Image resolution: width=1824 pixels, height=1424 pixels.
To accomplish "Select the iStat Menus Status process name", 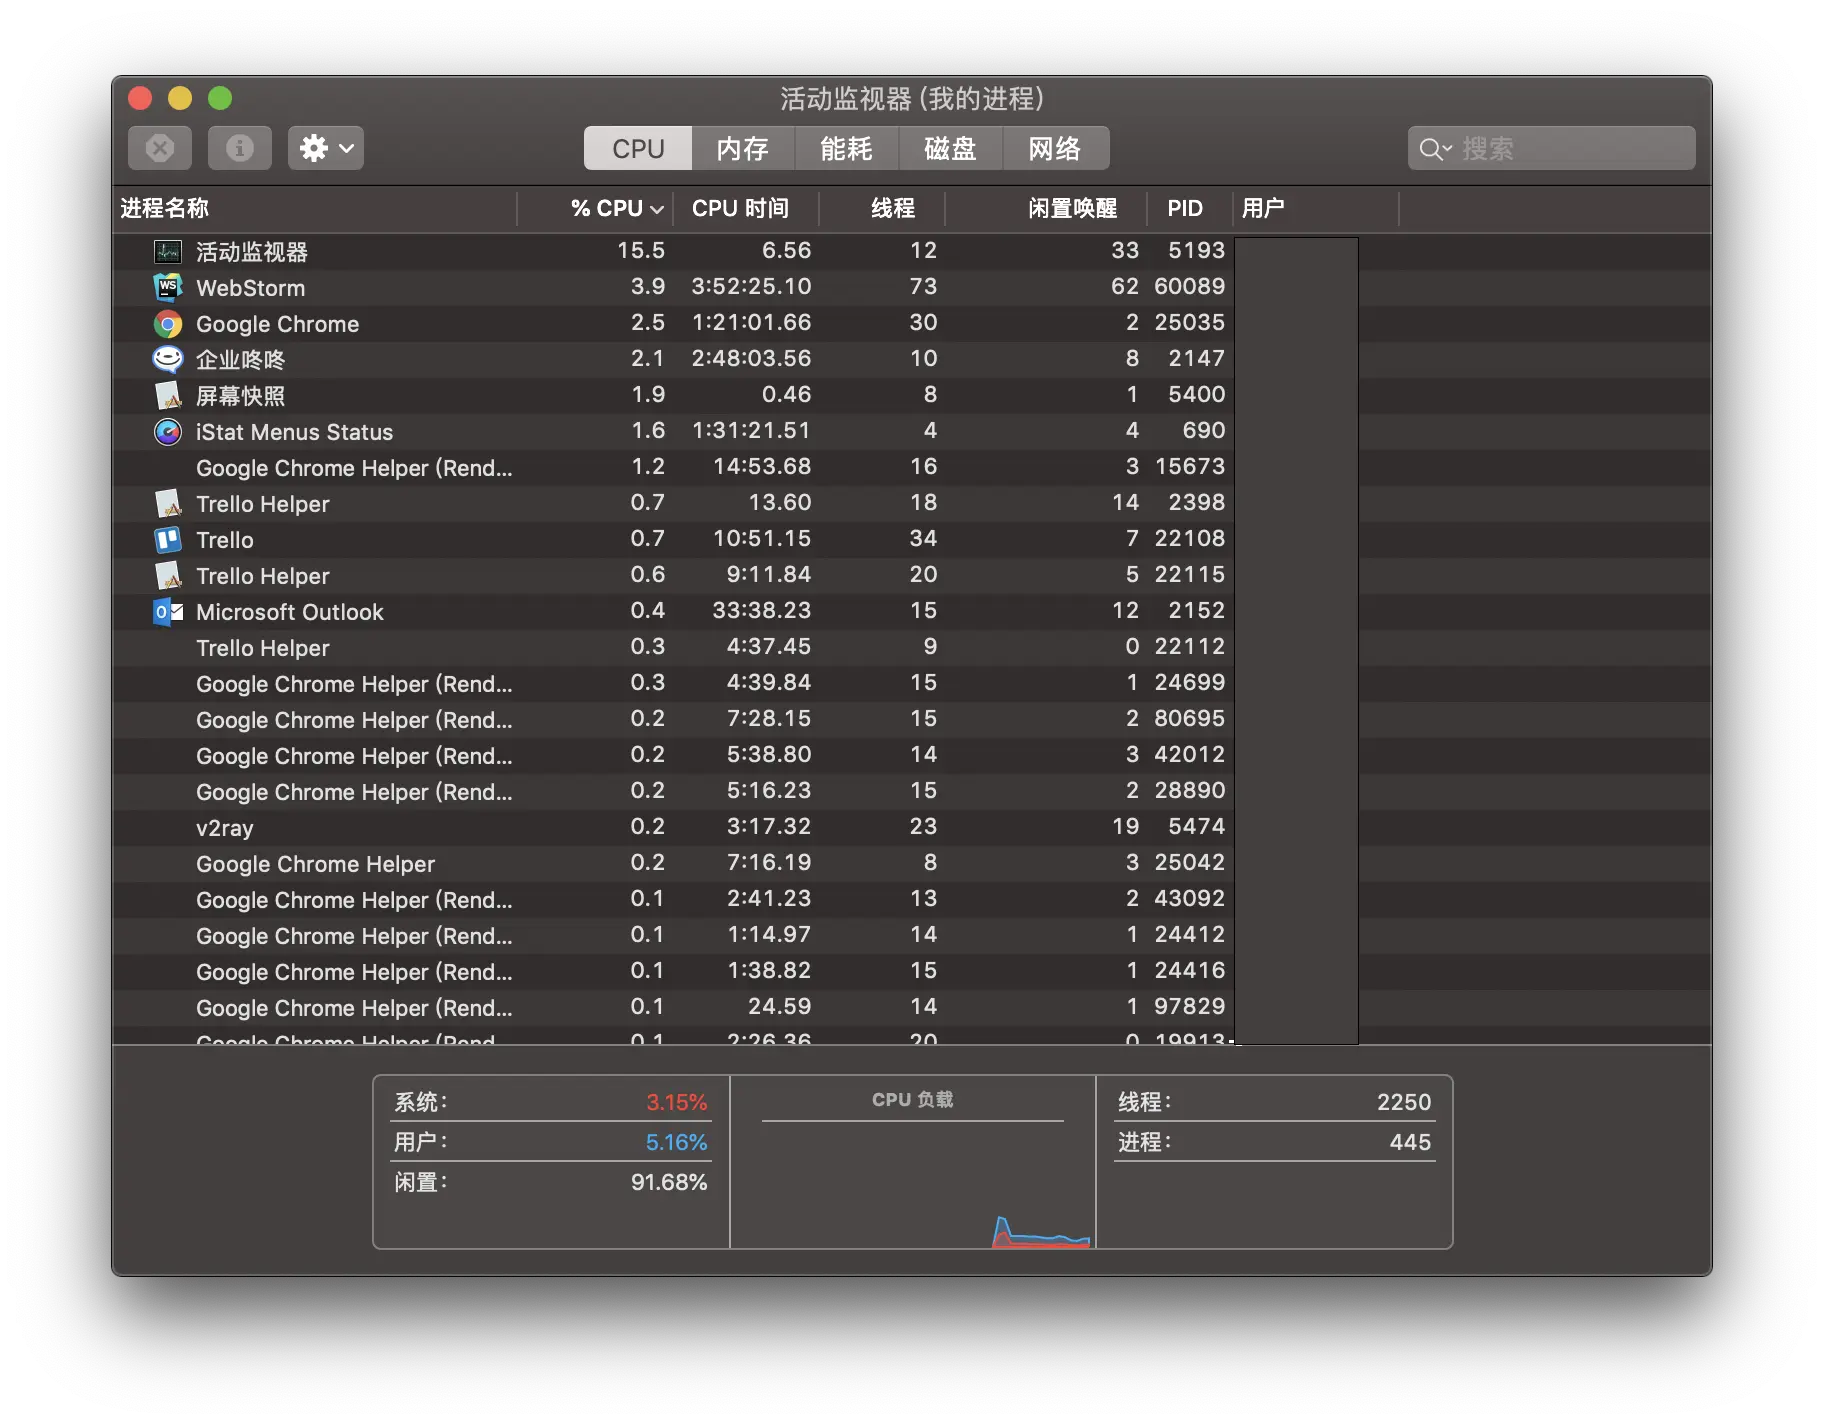I will coord(295,432).
